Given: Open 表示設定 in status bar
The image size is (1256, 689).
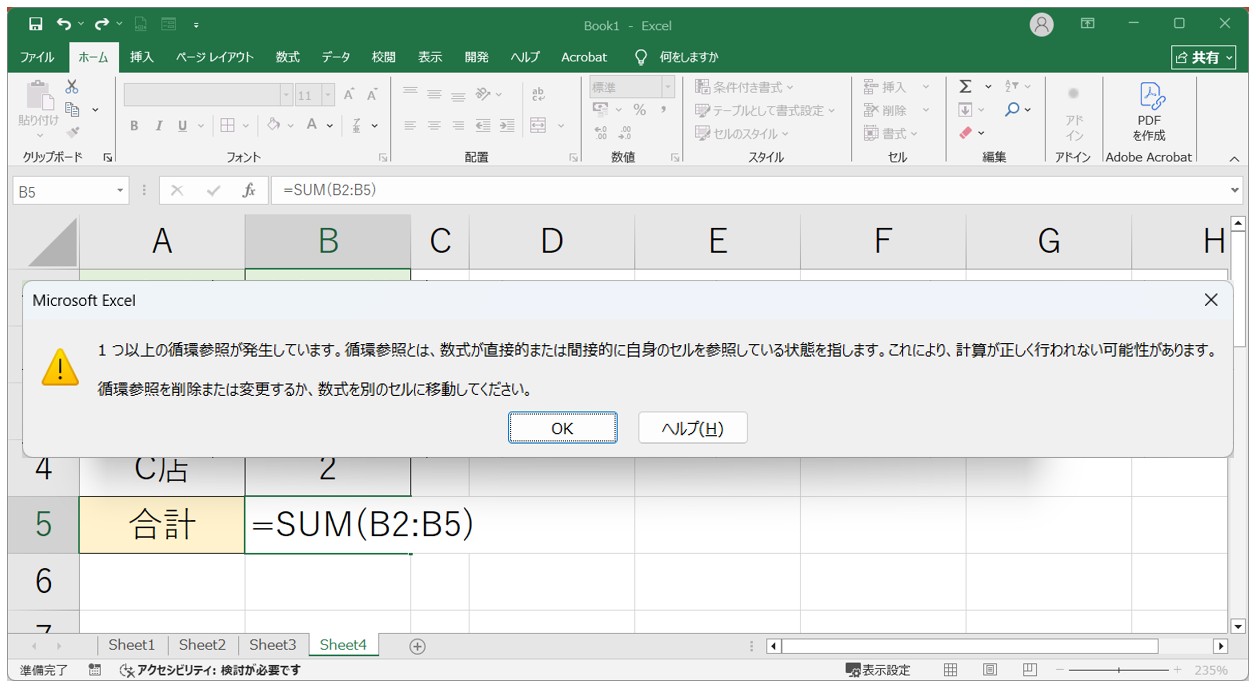Looking at the screenshot, I should pos(878,670).
